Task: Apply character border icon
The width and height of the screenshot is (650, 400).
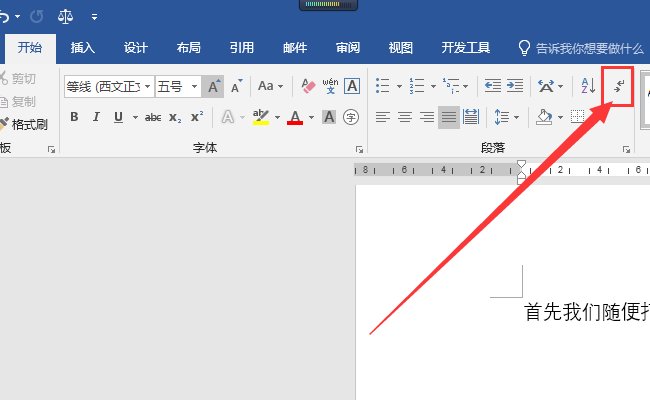Action: coord(352,86)
